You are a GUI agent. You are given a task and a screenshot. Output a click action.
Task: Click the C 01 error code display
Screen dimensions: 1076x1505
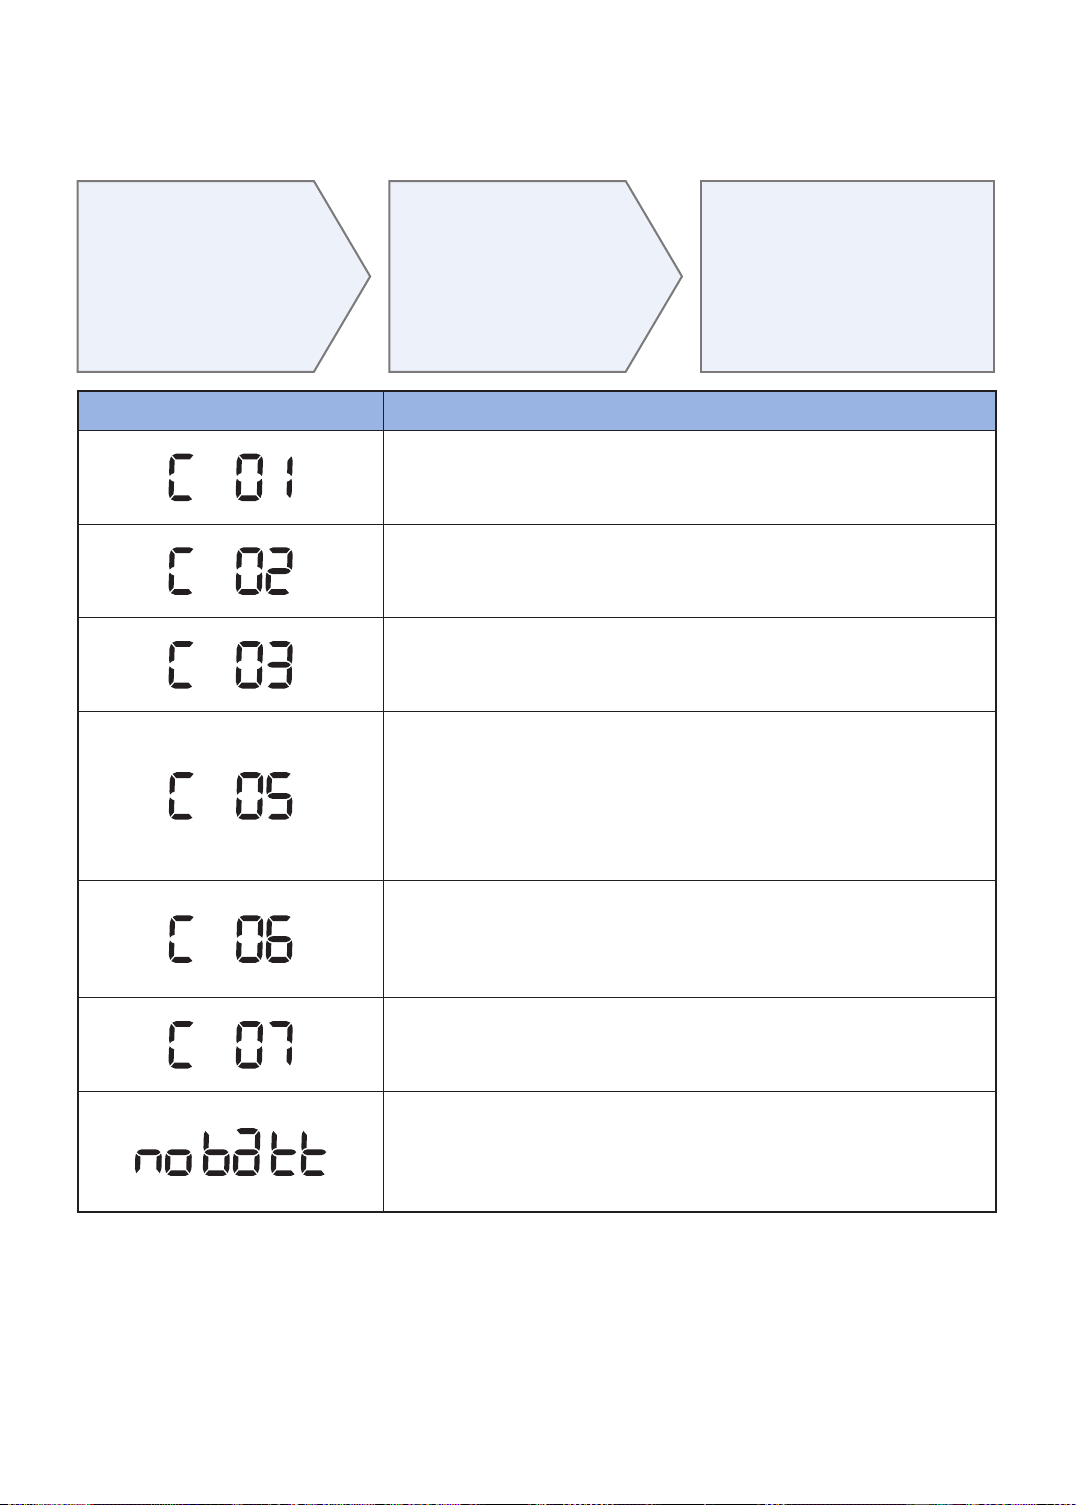point(230,477)
